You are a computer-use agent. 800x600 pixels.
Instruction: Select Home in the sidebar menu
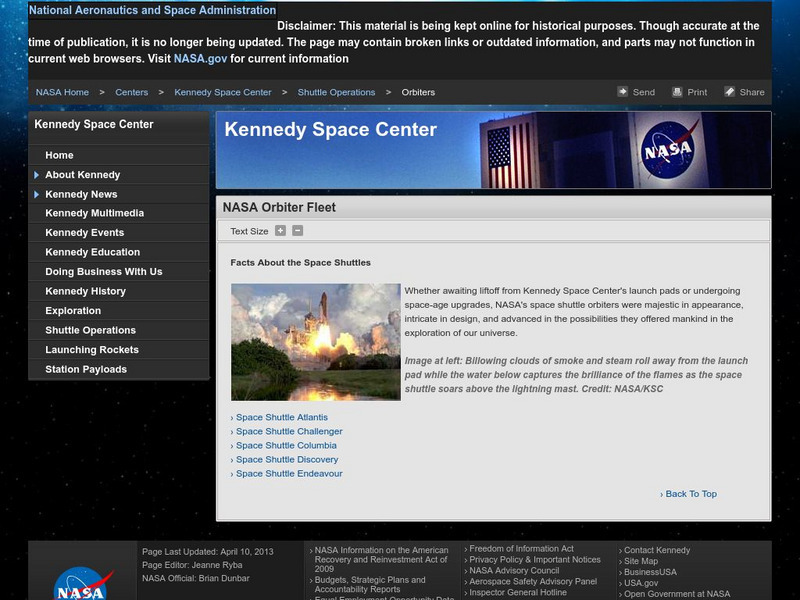tap(58, 155)
